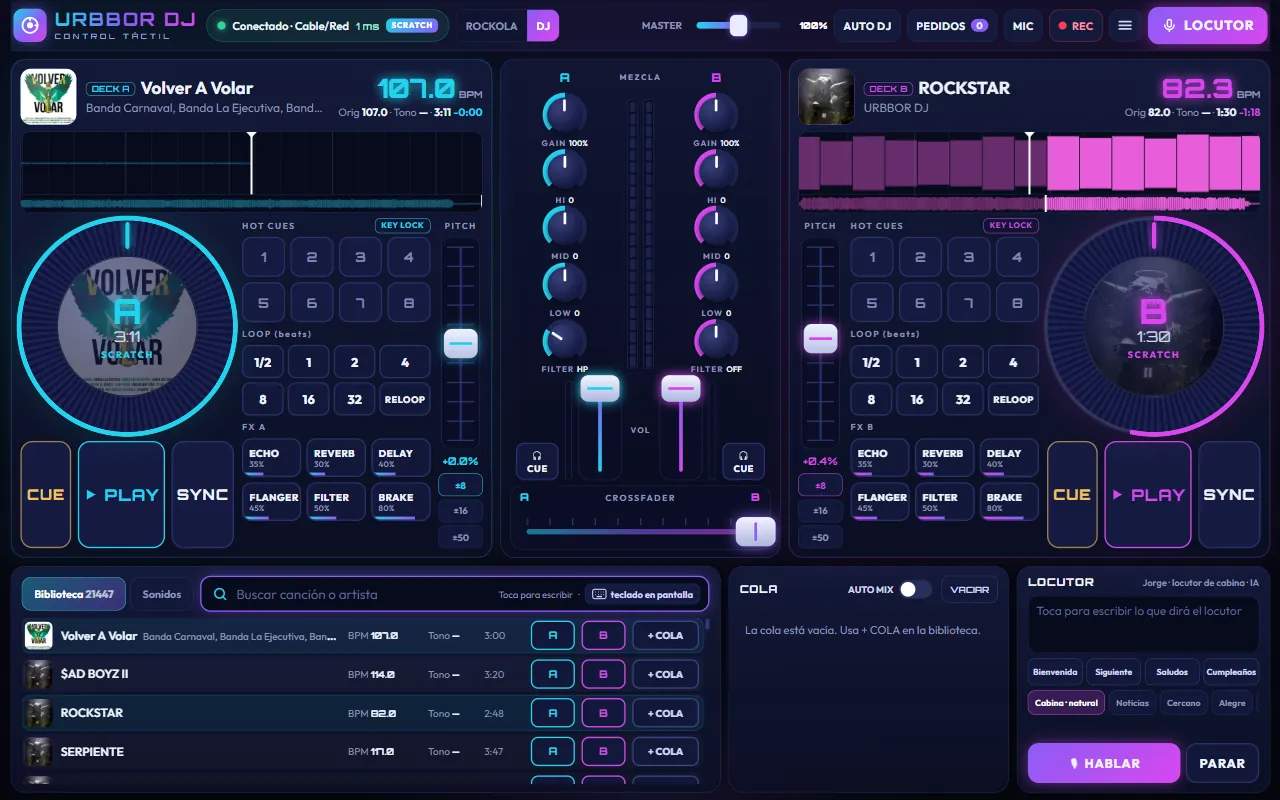This screenshot has width=1280, height=800.
Task: Select the $AD BOYZ II cover in the library
Action: [39, 674]
